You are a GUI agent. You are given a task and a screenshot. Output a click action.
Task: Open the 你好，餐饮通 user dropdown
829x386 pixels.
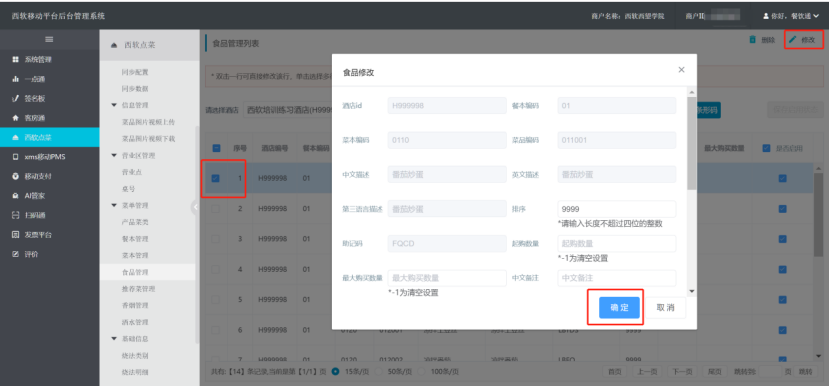790,16
